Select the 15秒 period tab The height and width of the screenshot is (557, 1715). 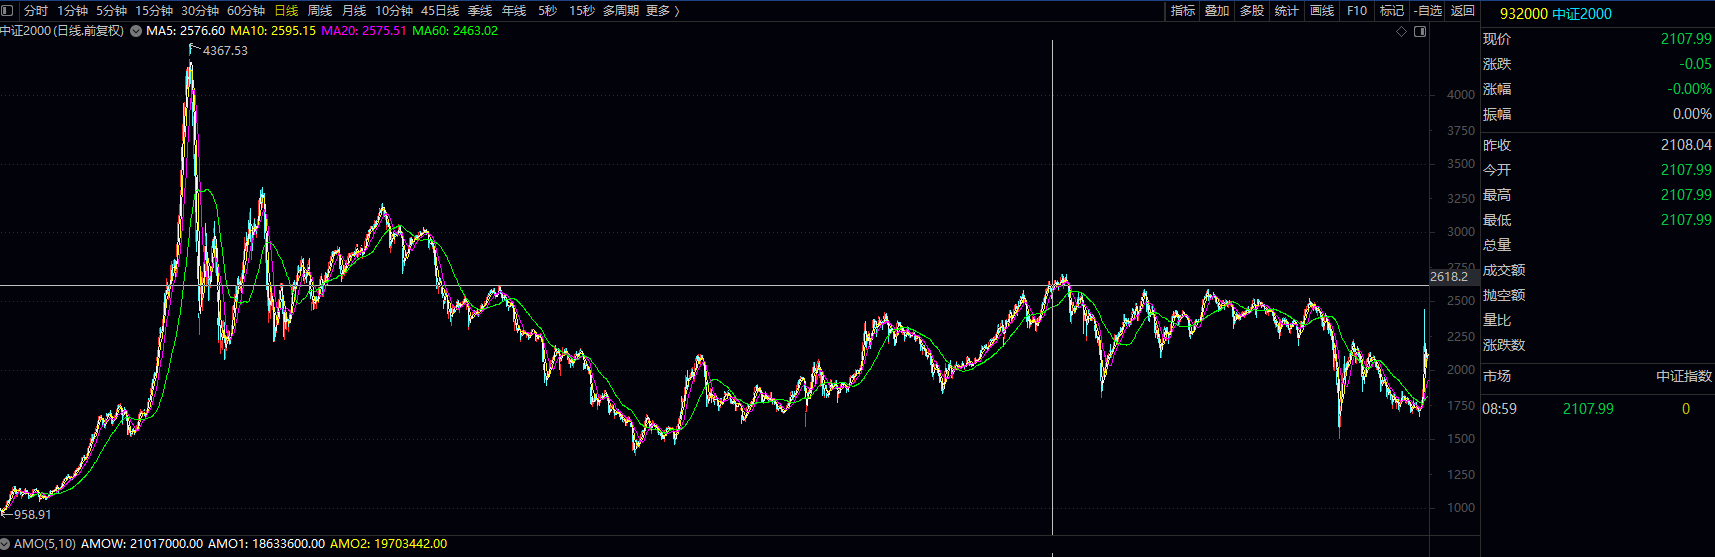[582, 11]
